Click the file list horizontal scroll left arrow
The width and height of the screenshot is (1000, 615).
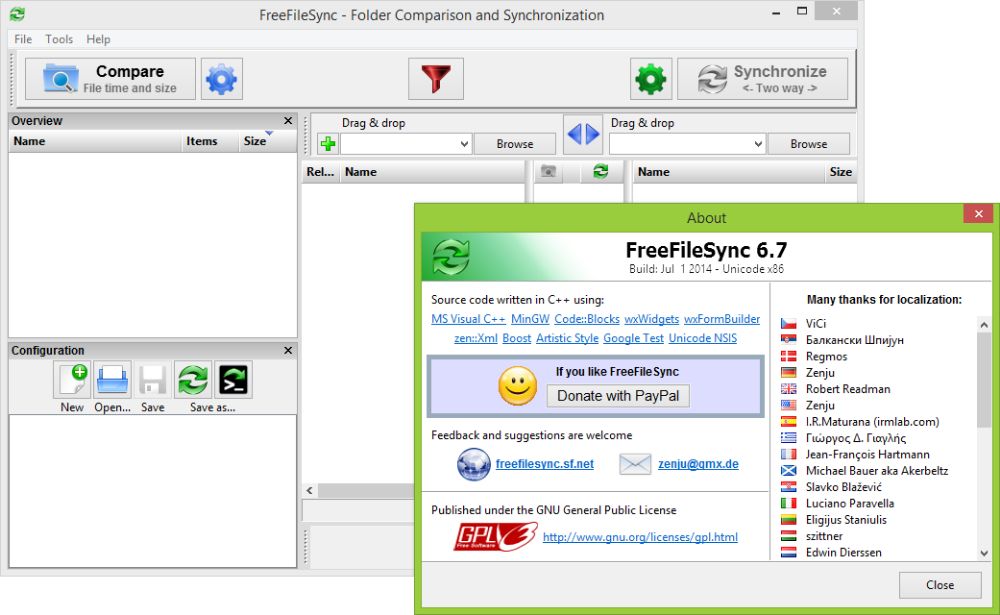309,491
